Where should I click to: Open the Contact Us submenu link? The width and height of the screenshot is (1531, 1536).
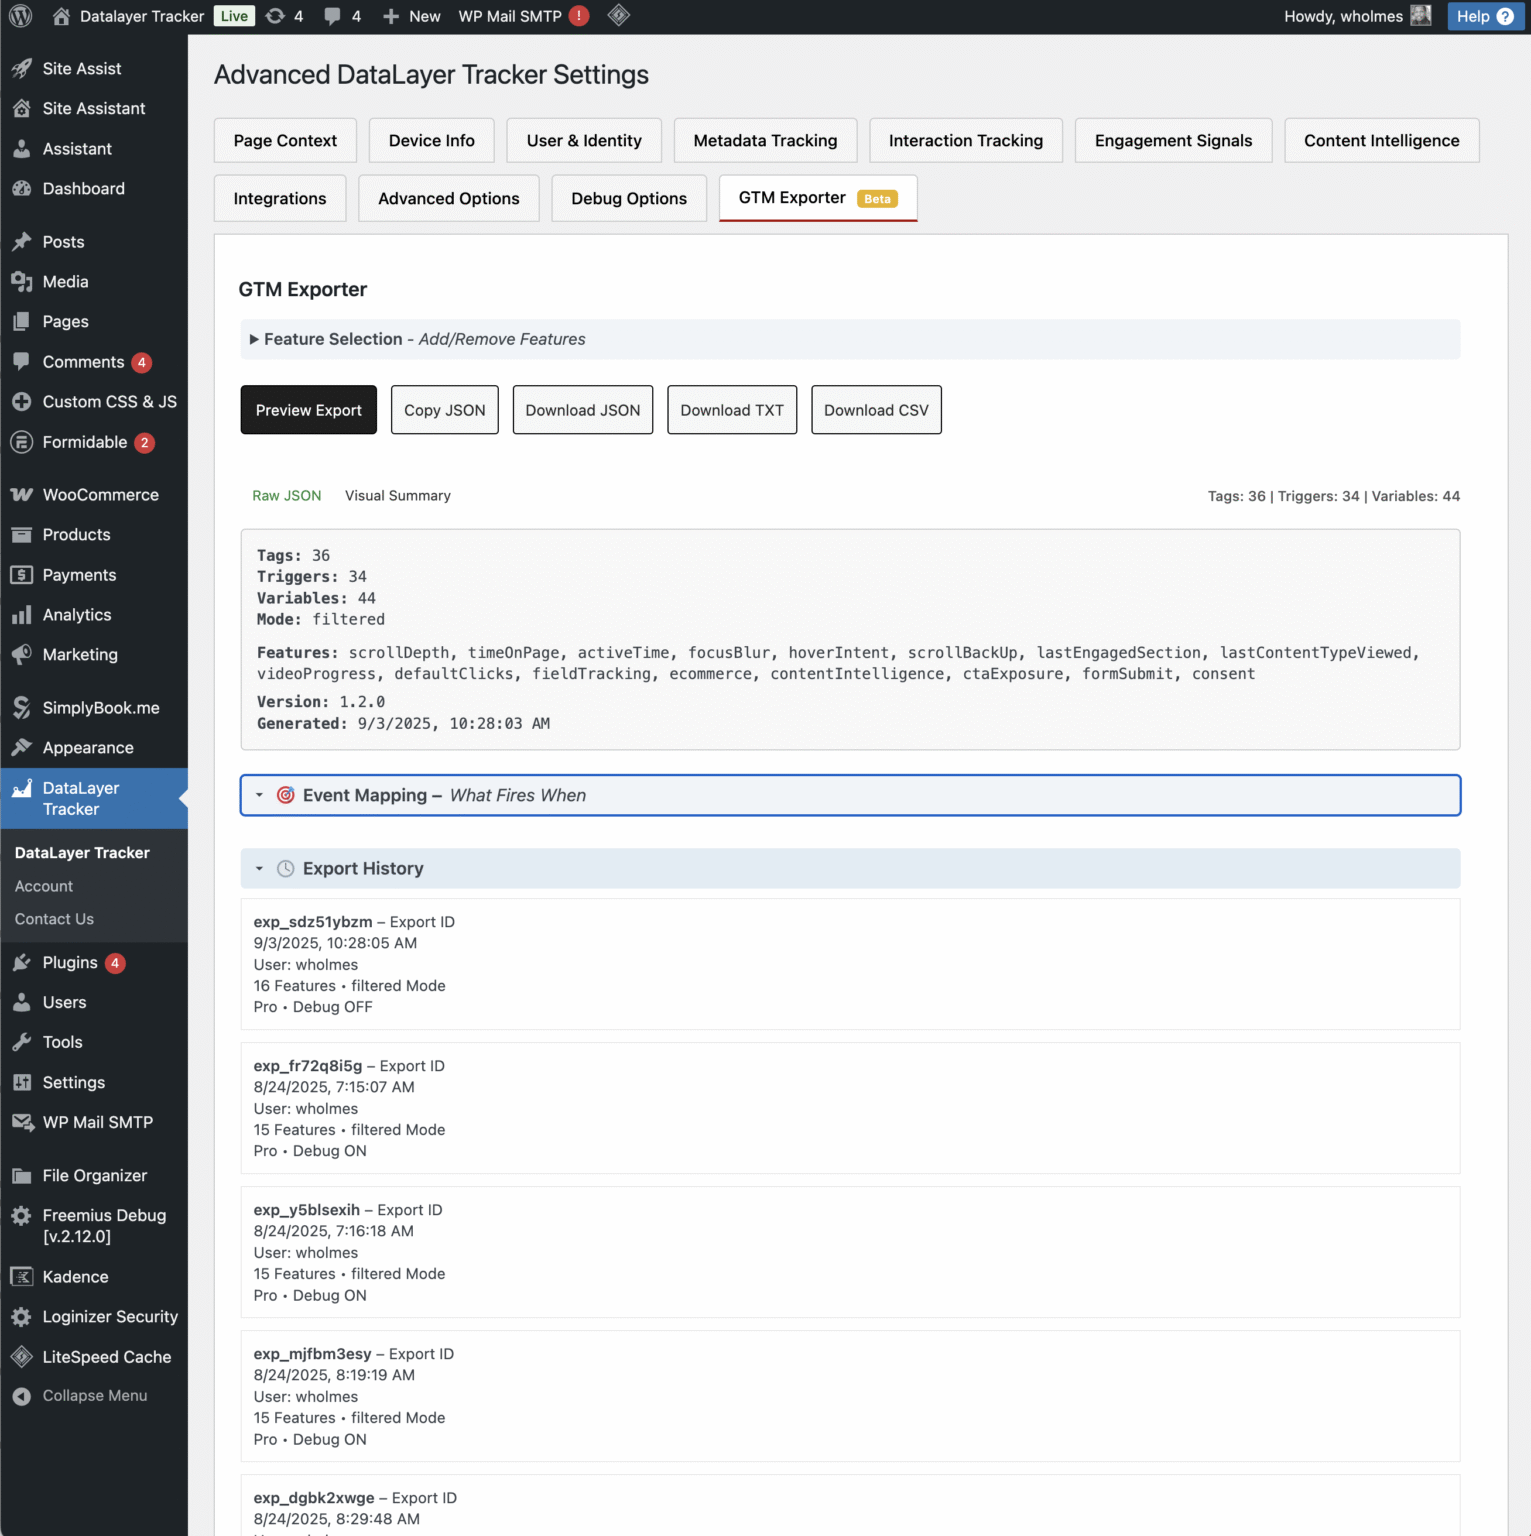[x=54, y=919]
